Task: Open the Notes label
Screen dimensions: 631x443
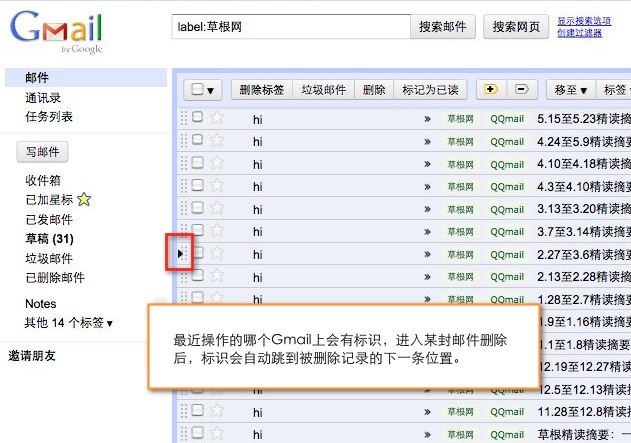Action: pos(41,304)
